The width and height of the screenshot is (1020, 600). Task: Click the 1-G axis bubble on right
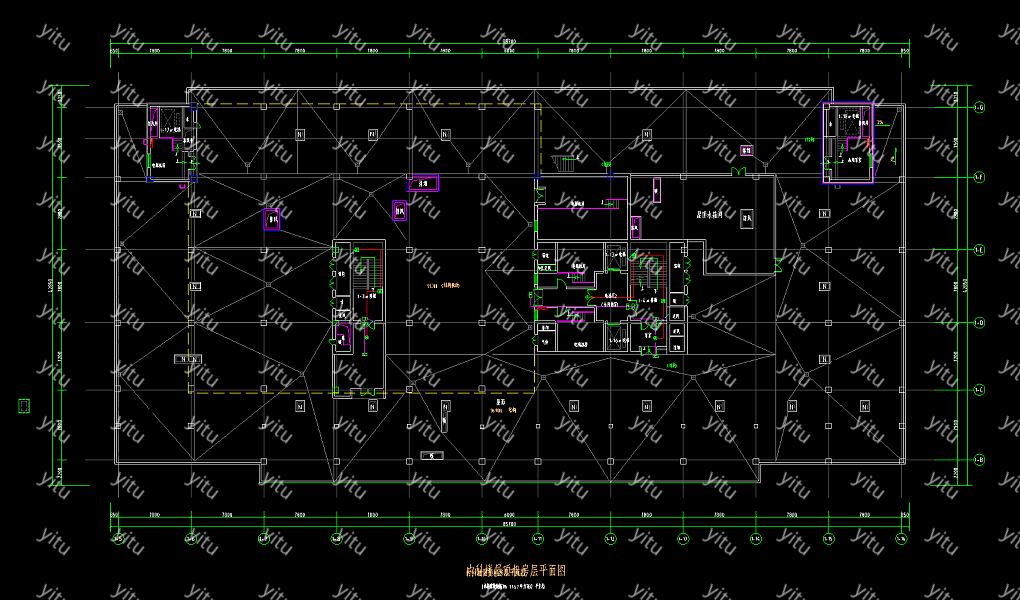[x=980, y=107]
